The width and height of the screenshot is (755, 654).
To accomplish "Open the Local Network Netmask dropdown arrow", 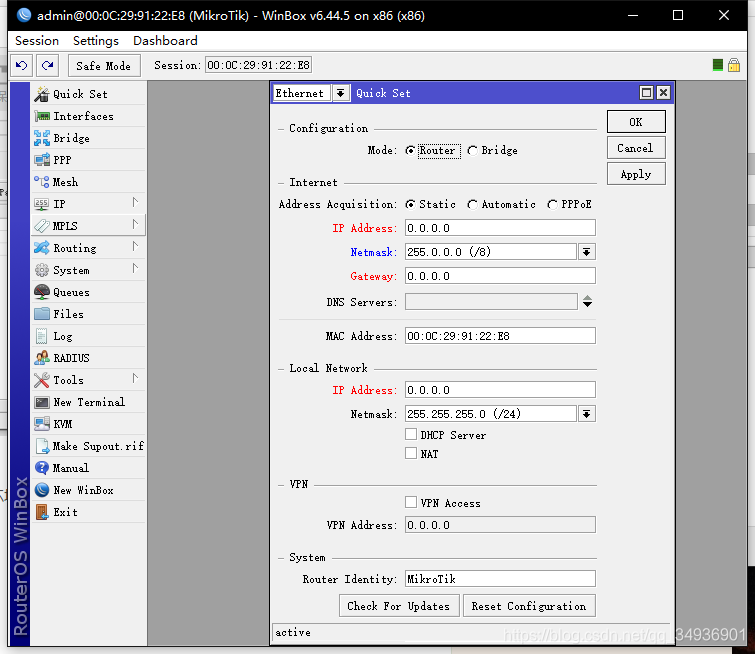I will (x=586, y=414).
